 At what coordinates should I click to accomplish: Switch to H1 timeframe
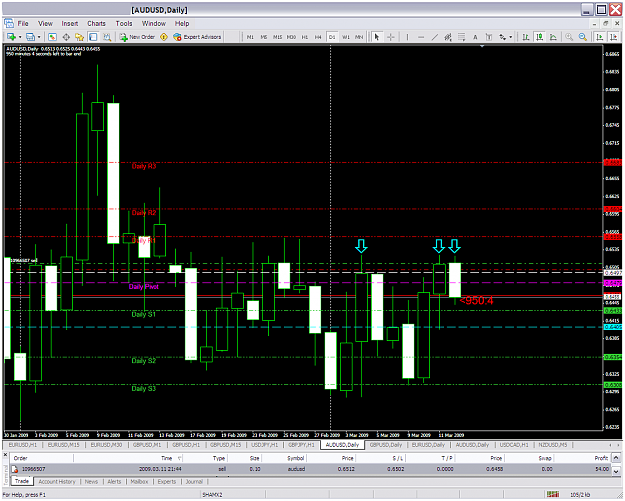(305, 37)
